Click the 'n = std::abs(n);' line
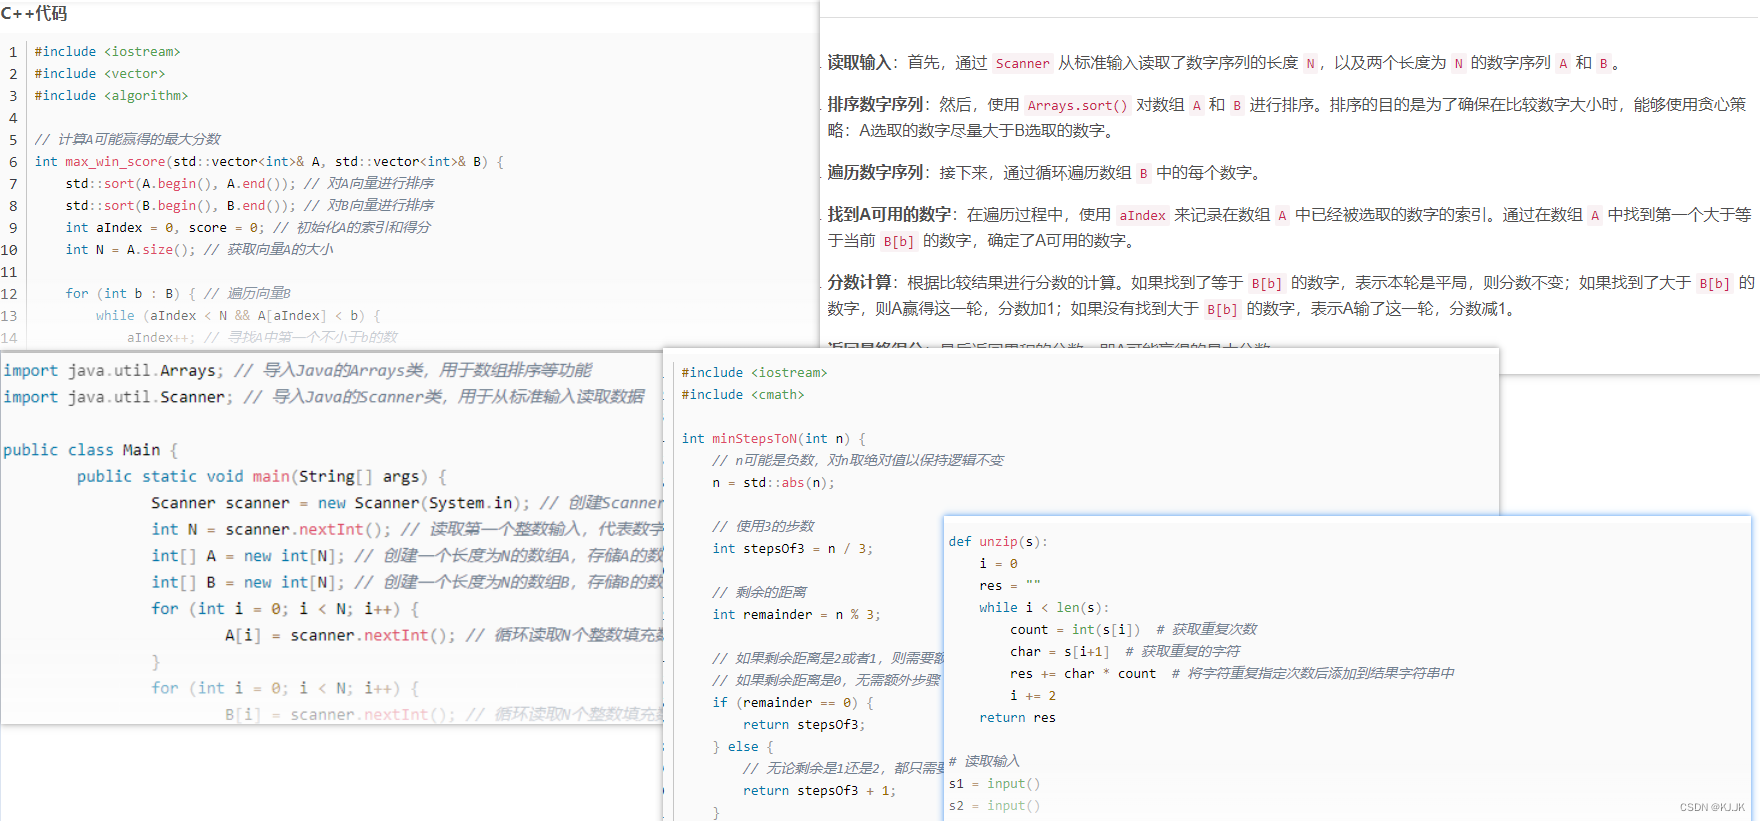 click(x=773, y=482)
